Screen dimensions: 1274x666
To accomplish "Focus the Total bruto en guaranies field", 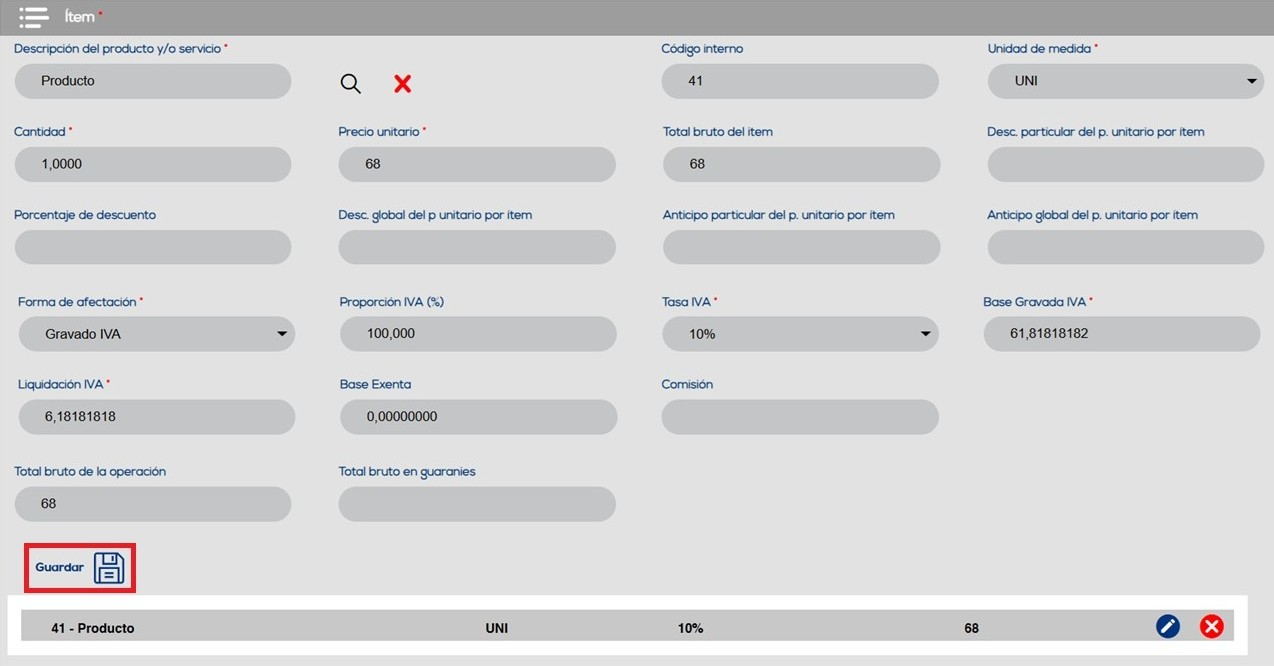I will coord(477,504).
